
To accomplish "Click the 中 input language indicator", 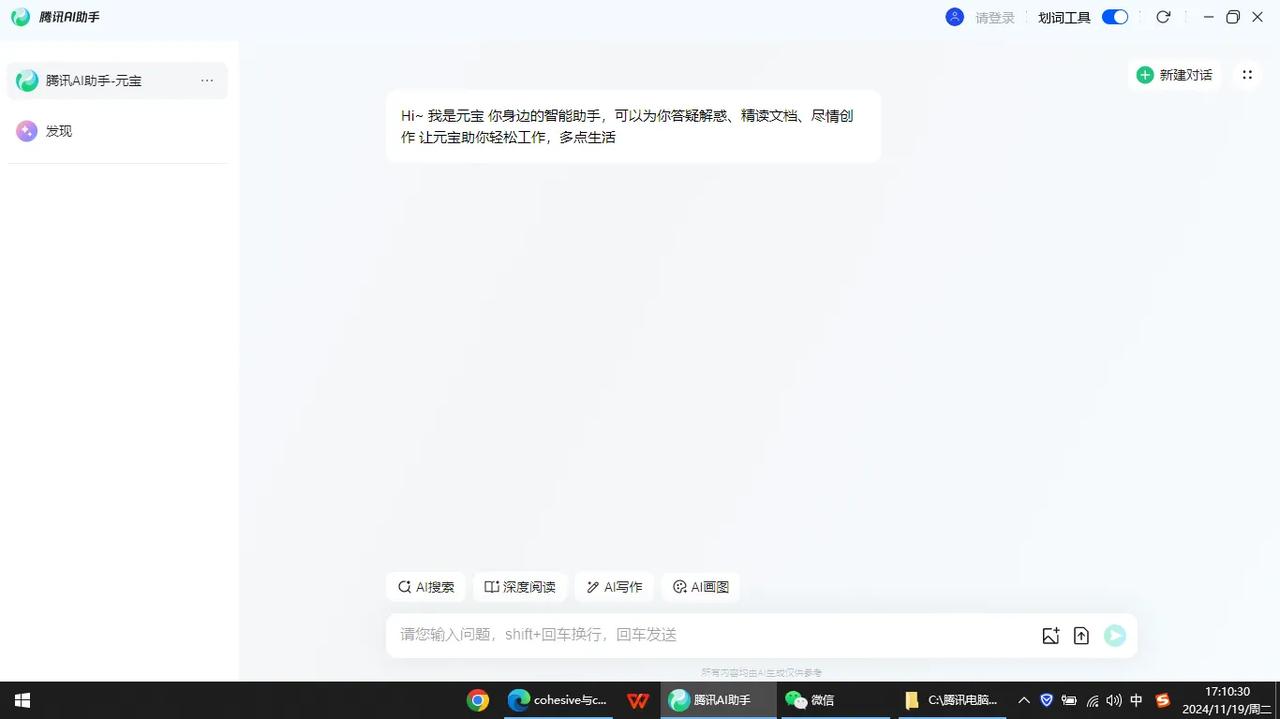I will (x=1136, y=700).
